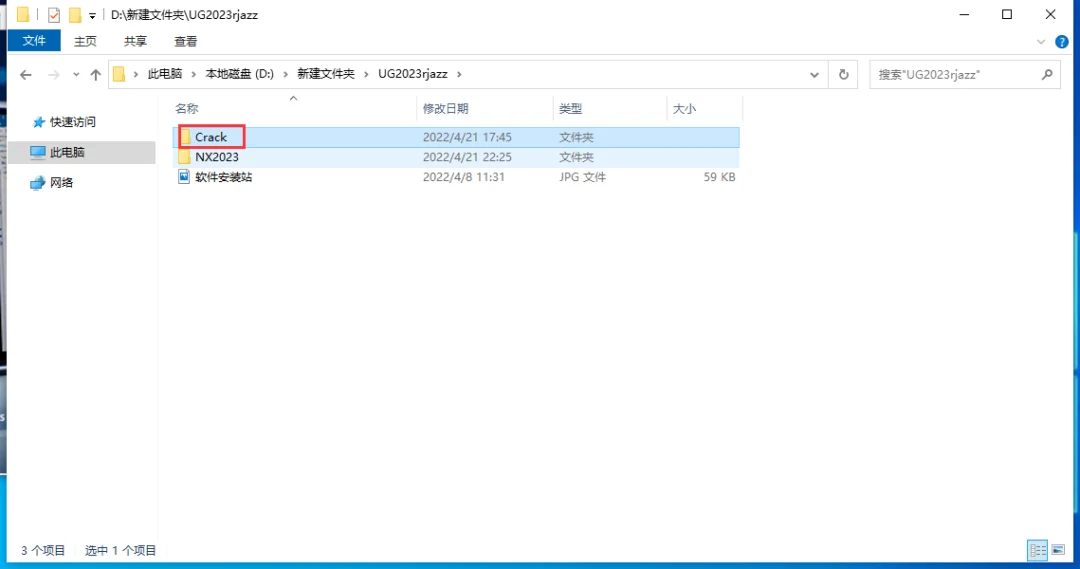1080x569 pixels.
Task: Click the JPG 文件 type cell
Action: (x=583, y=177)
